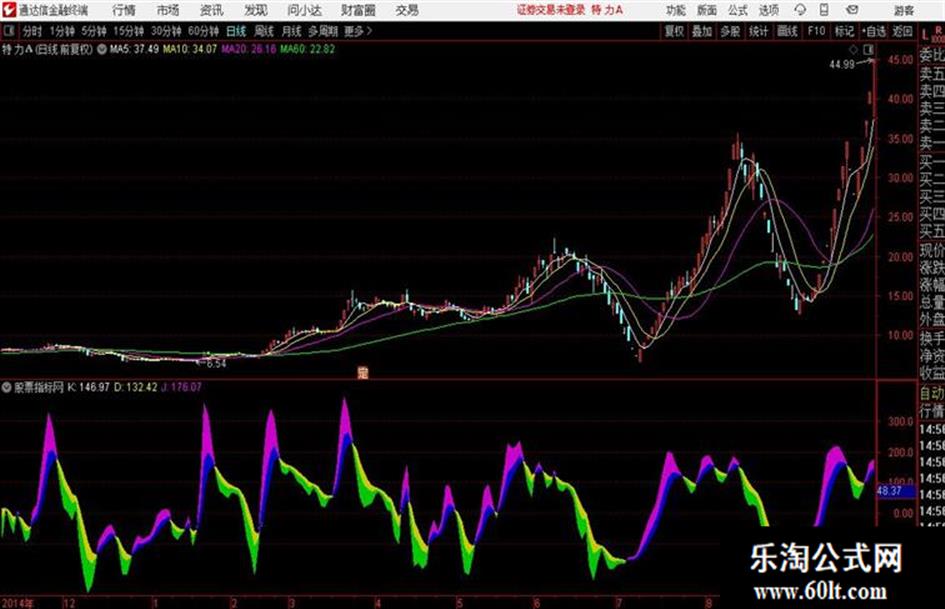The image size is (945, 609).
Task: Expand the 更多 periods dropdown
Action: click(x=358, y=31)
